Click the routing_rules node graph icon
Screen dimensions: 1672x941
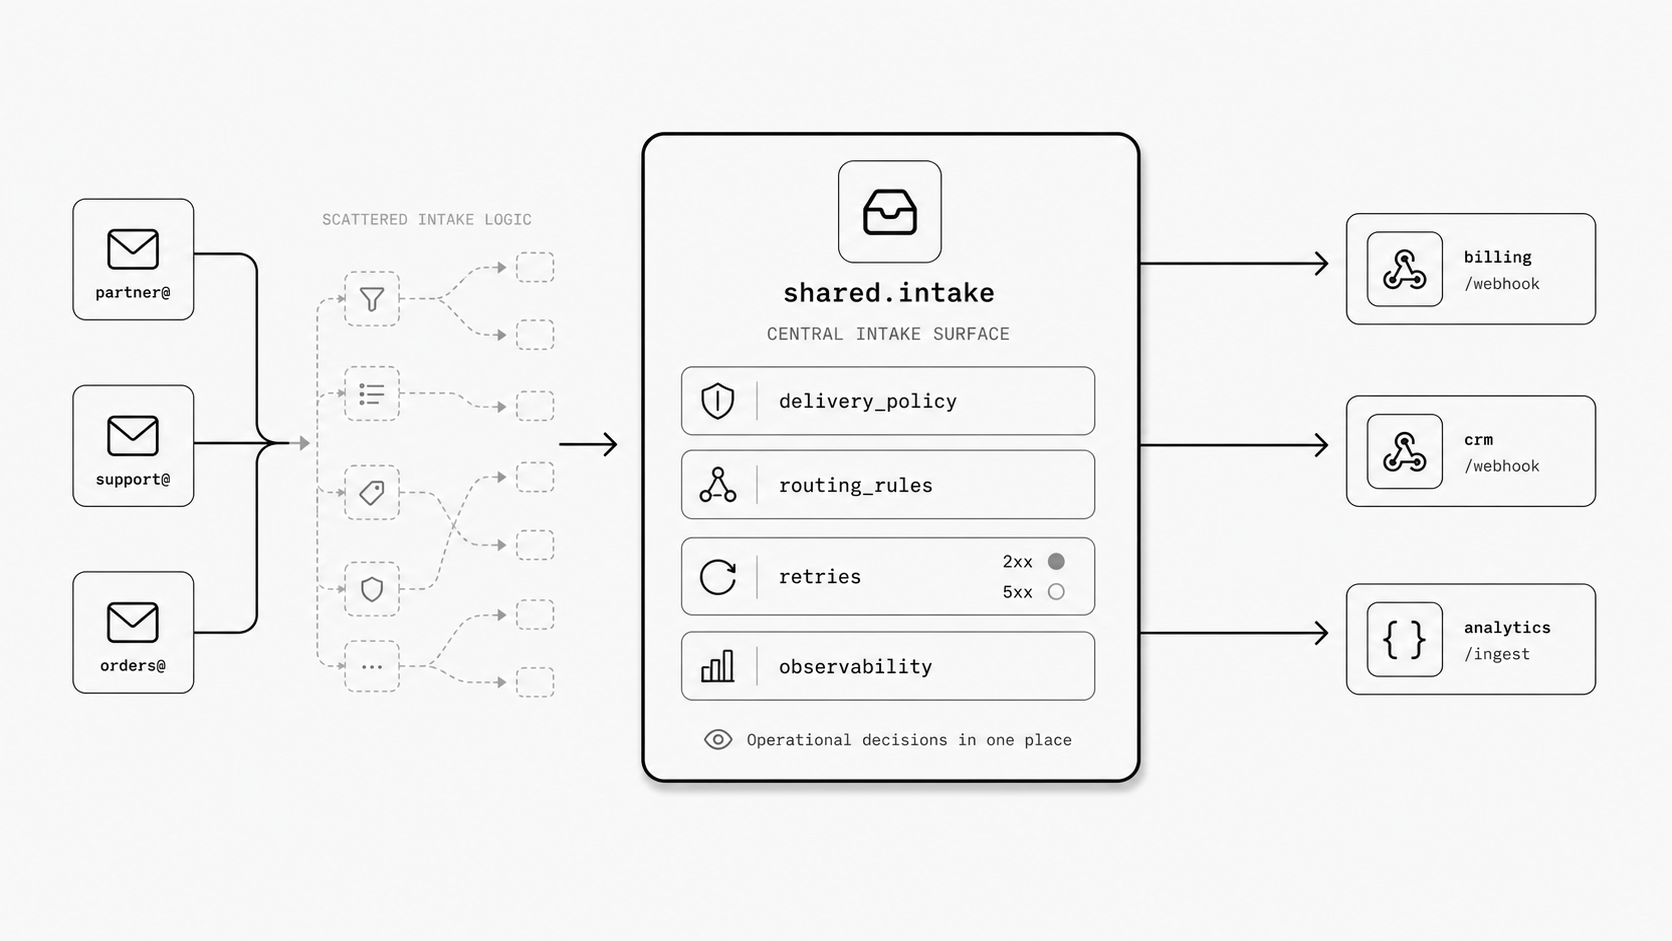[x=718, y=485]
